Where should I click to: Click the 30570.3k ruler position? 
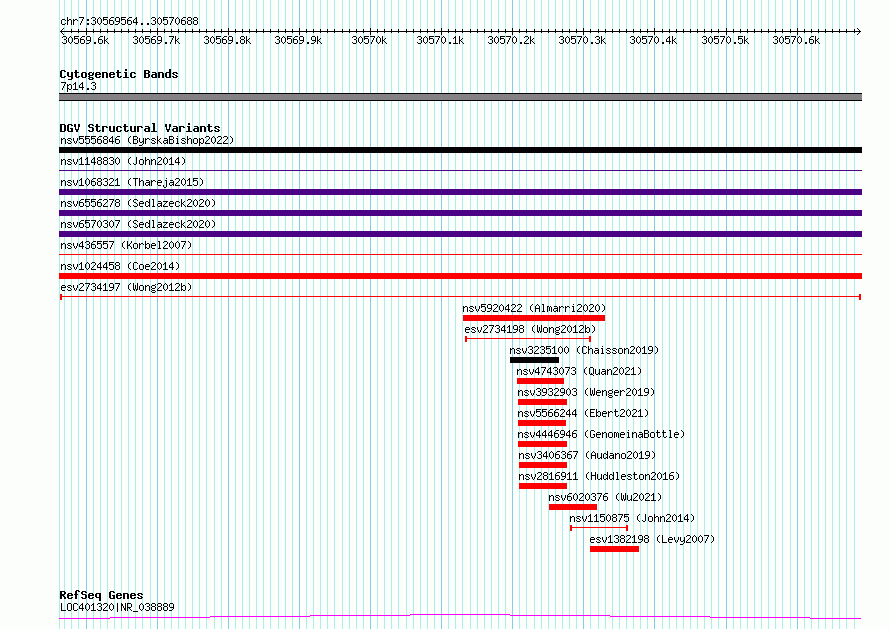[582, 40]
